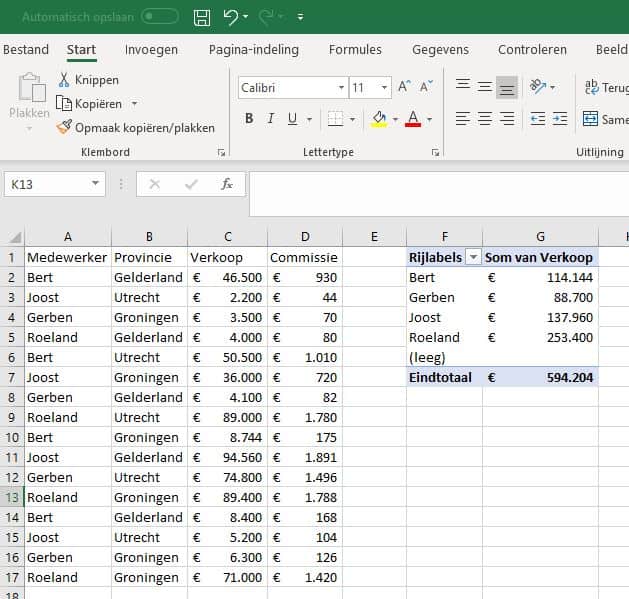The width and height of the screenshot is (629, 599).
Task: Click the merge cells Samenvoegen icon
Action: (x=590, y=119)
